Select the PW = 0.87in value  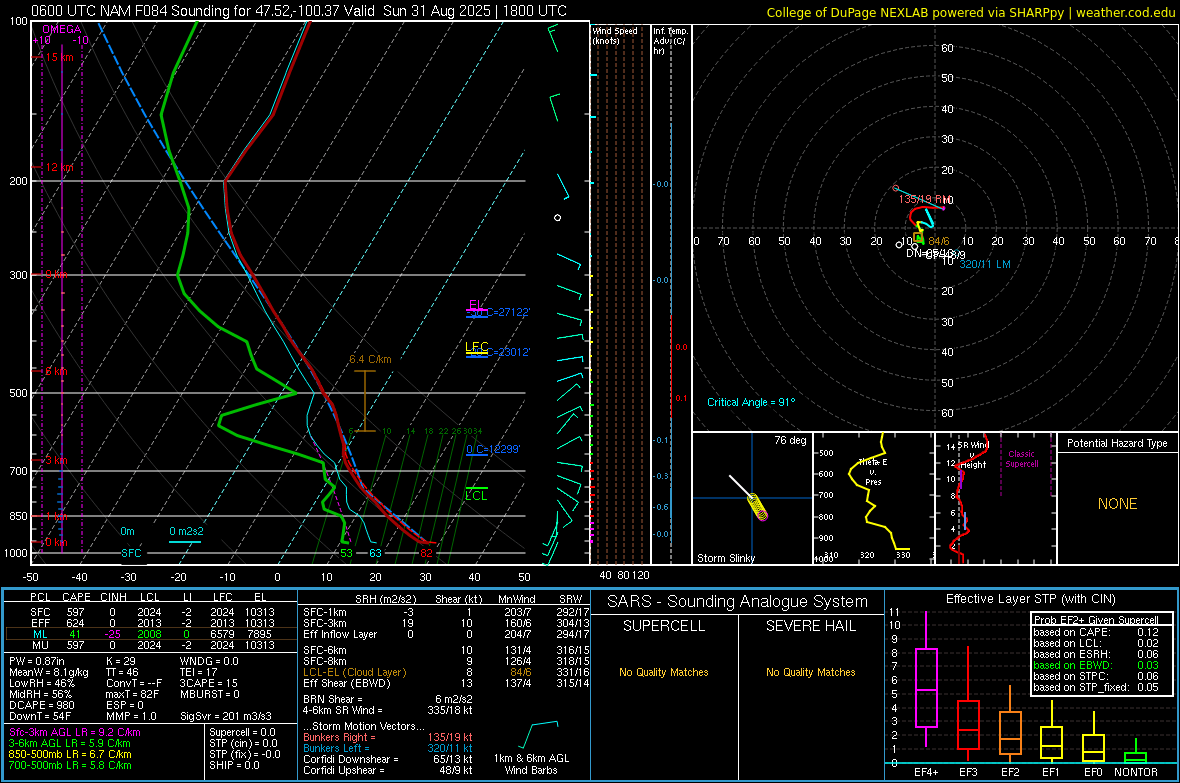[x=37, y=661]
